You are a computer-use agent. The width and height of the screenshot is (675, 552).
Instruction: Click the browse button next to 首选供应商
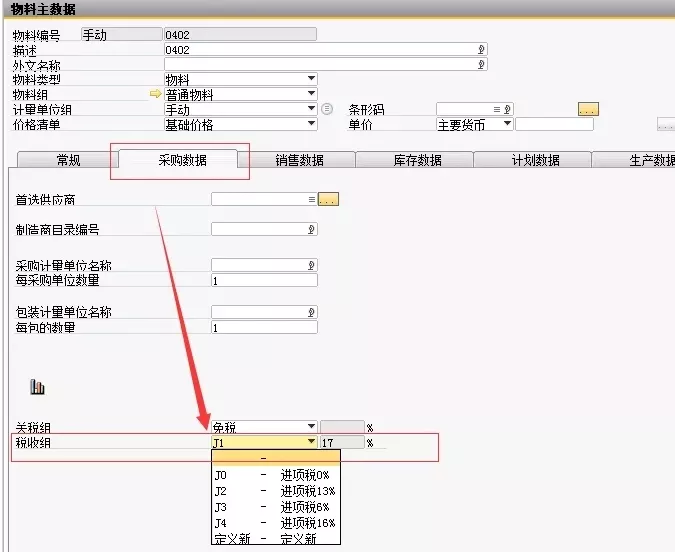pos(328,199)
